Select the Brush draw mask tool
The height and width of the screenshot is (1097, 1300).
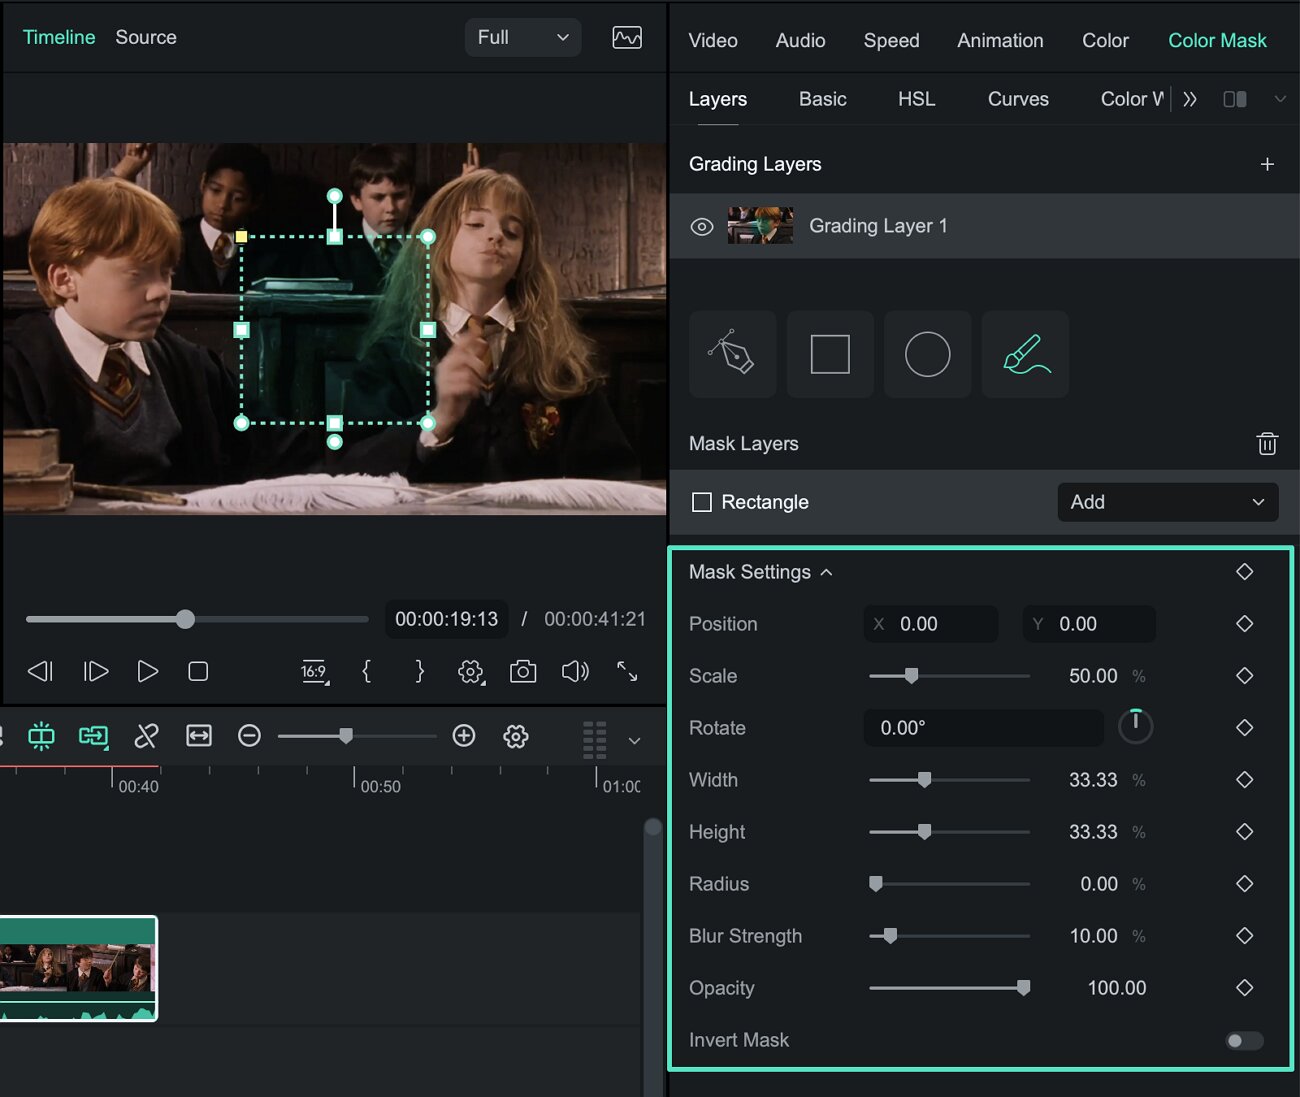1025,354
